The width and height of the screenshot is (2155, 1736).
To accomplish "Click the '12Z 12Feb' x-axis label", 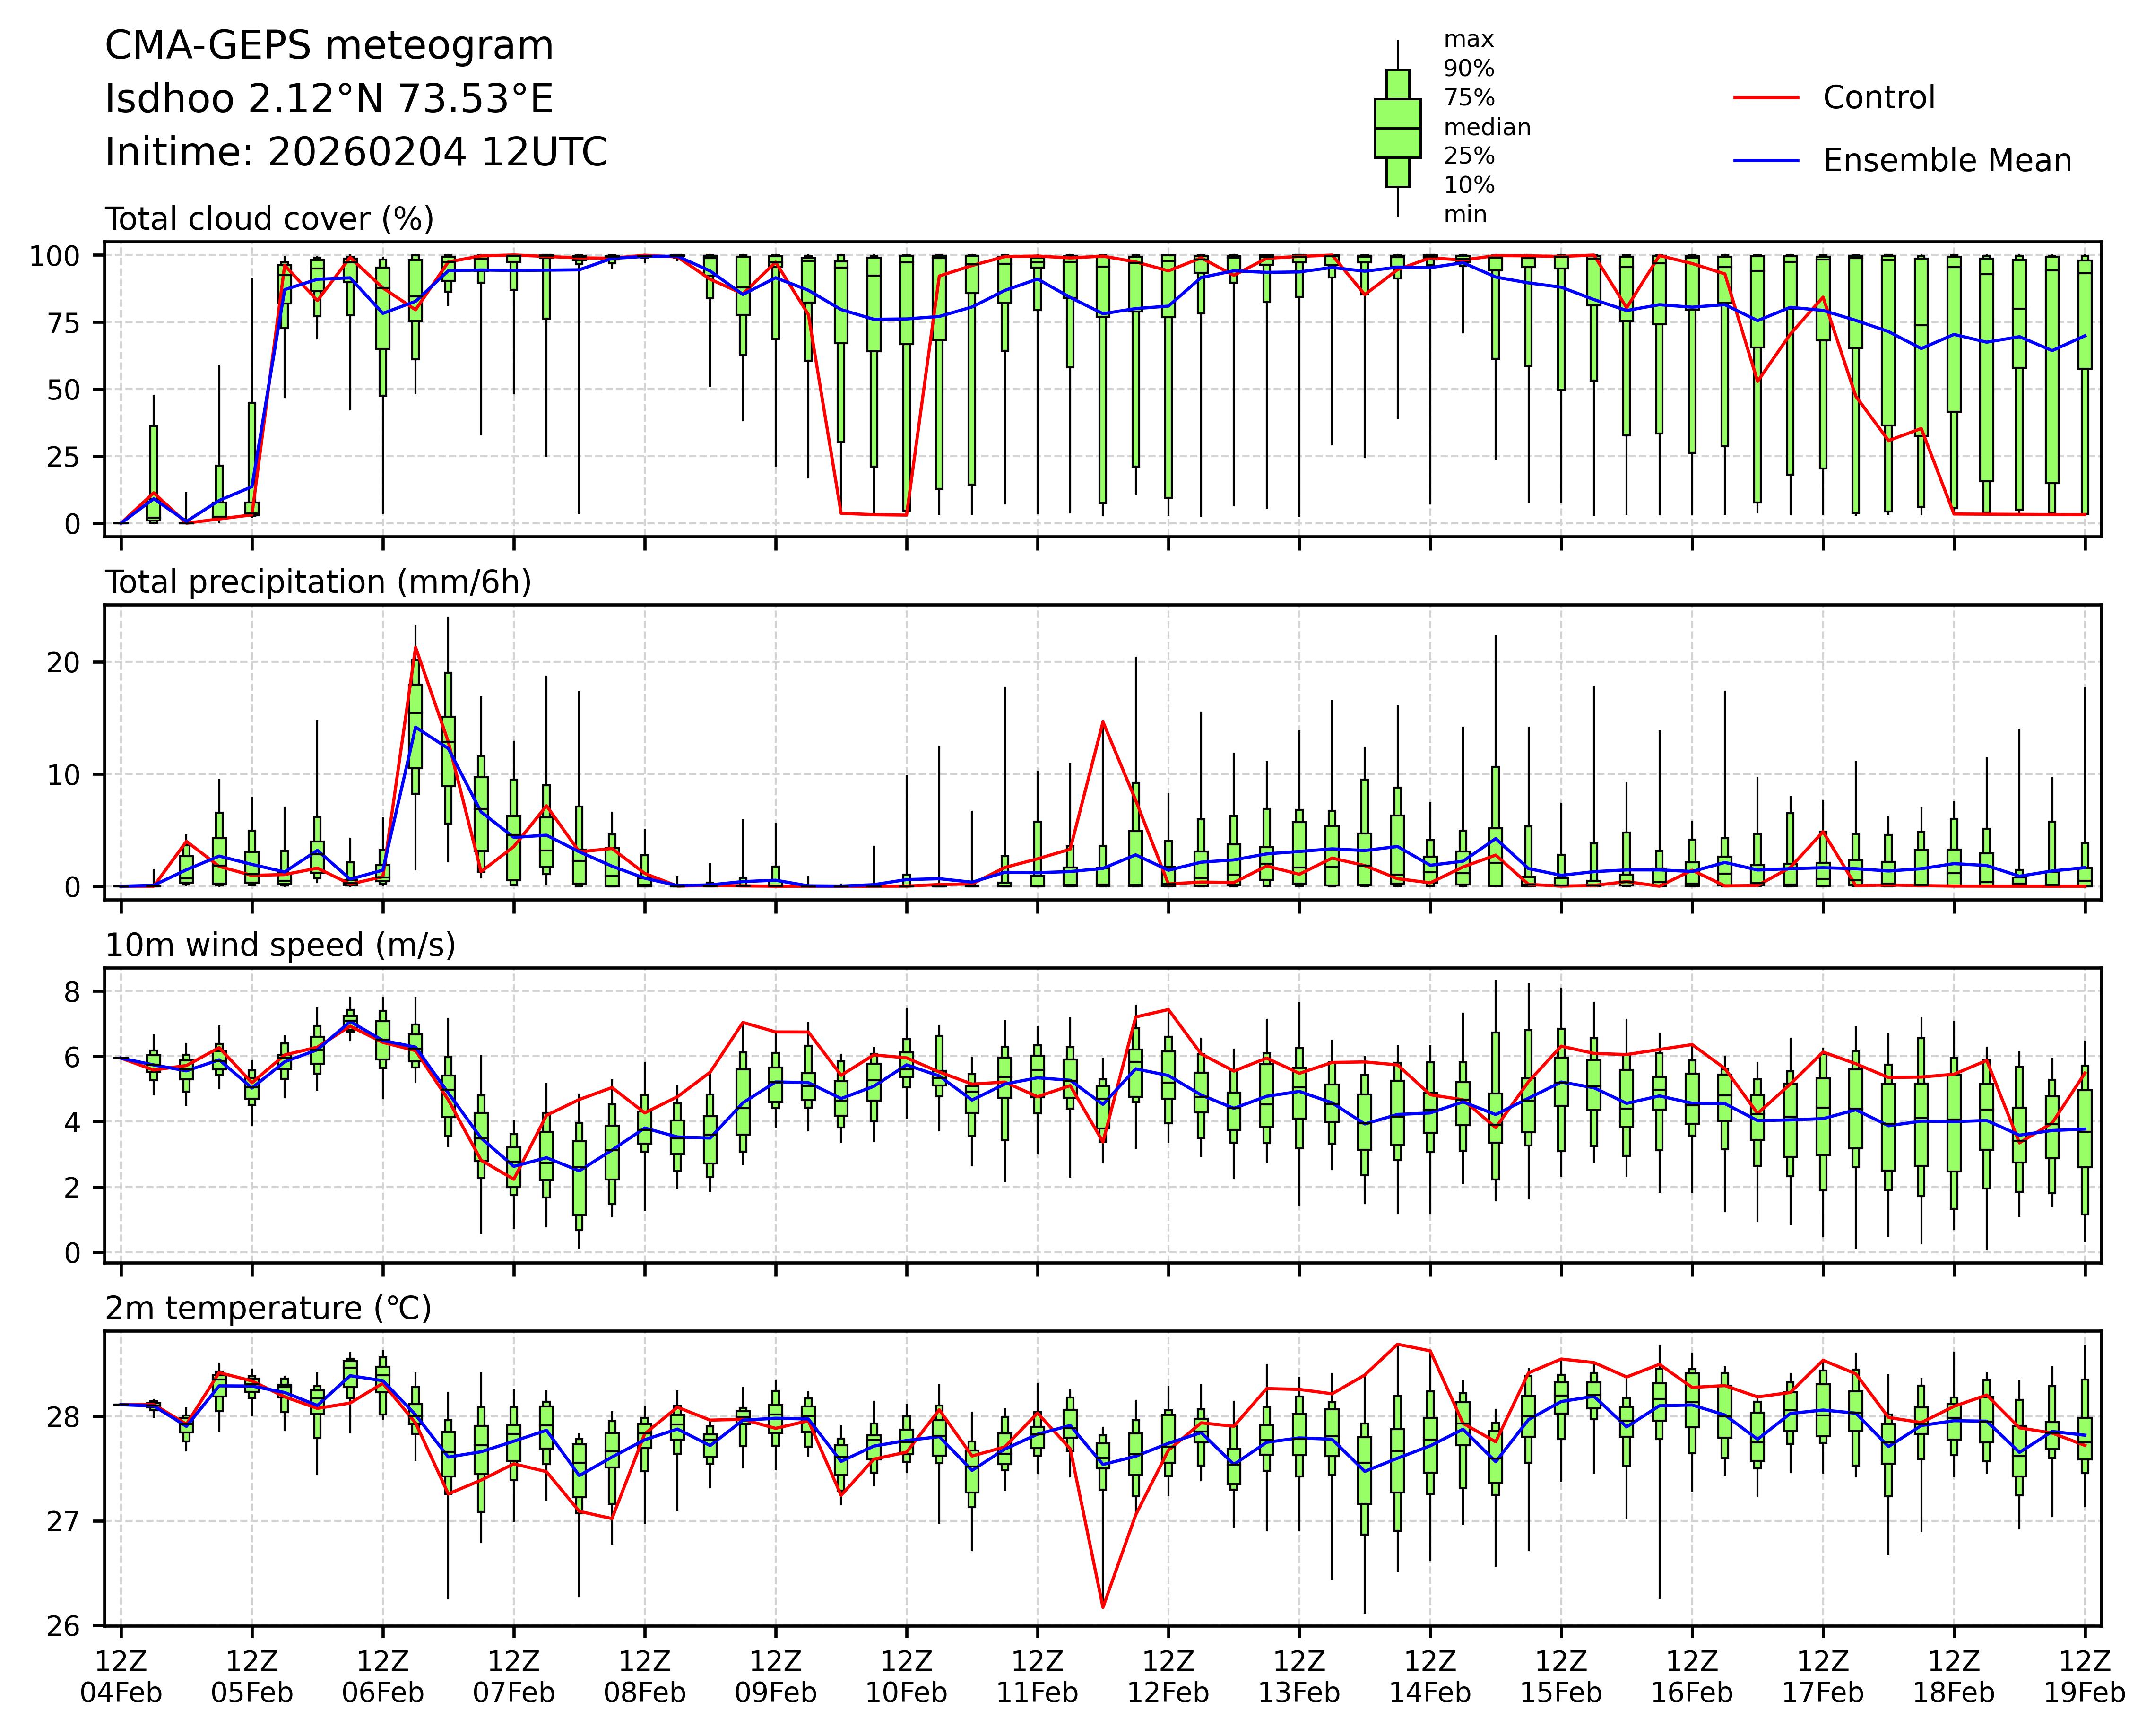I will [x=1168, y=1677].
